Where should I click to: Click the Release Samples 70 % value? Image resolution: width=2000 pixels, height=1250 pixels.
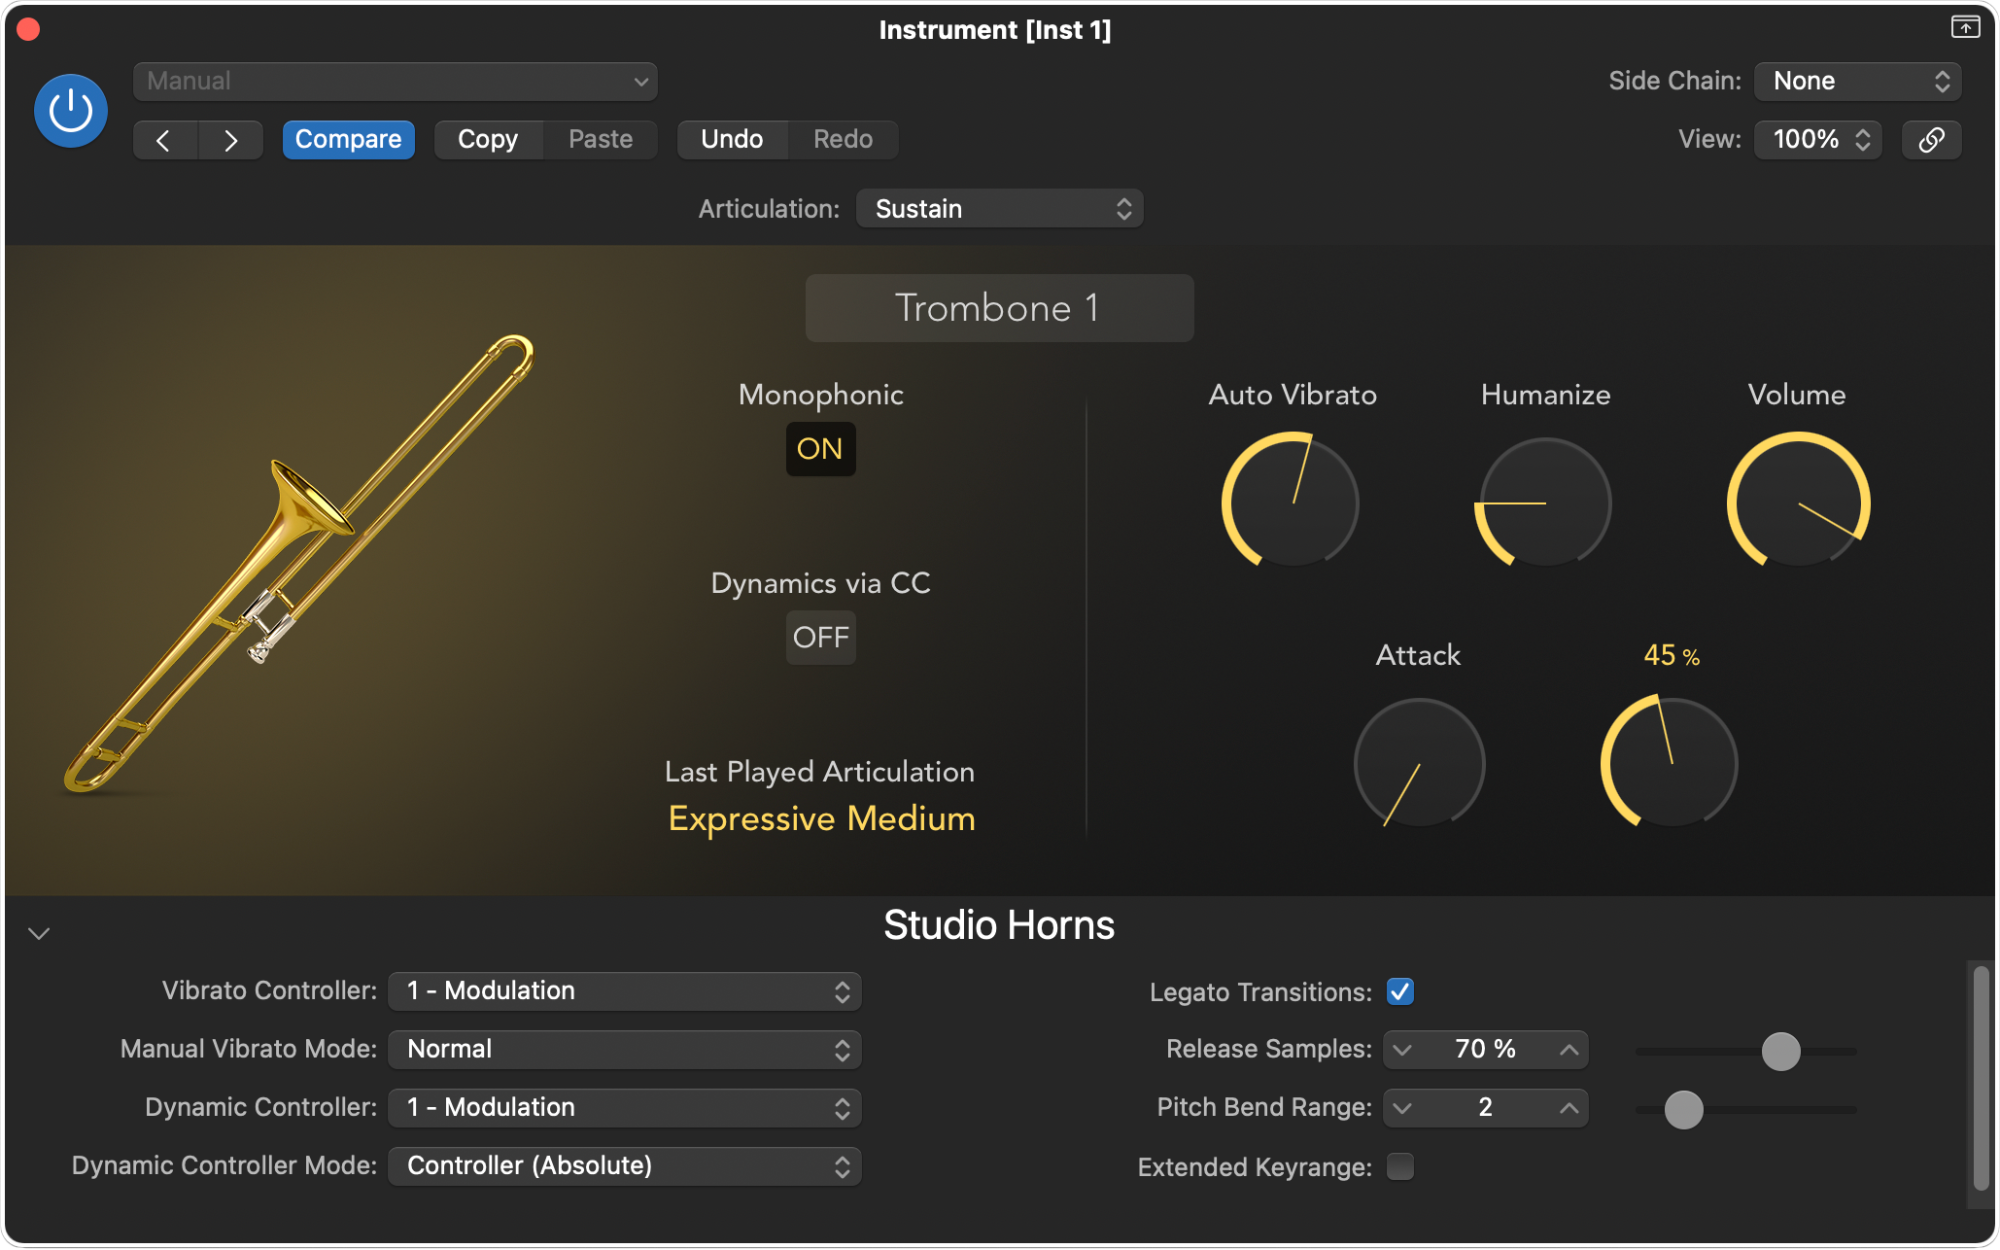click(x=1485, y=1049)
